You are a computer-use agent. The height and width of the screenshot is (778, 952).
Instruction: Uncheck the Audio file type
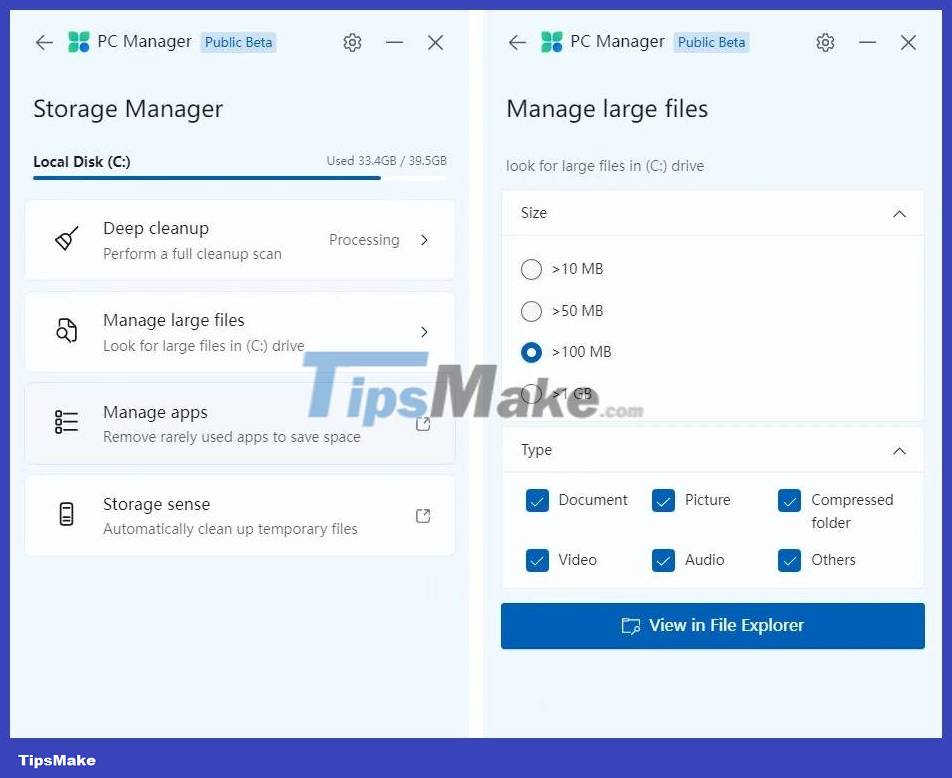click(x=663, y=560)
